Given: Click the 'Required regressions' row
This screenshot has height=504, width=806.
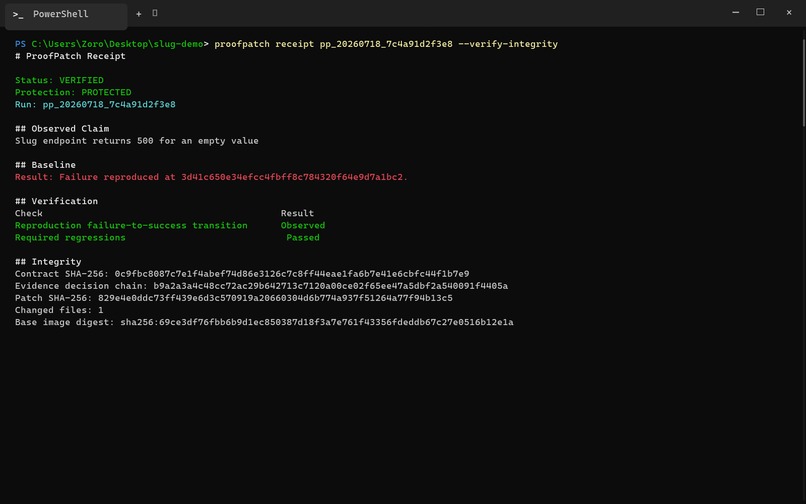Looking at the screenshot, I should pos(70,238).
